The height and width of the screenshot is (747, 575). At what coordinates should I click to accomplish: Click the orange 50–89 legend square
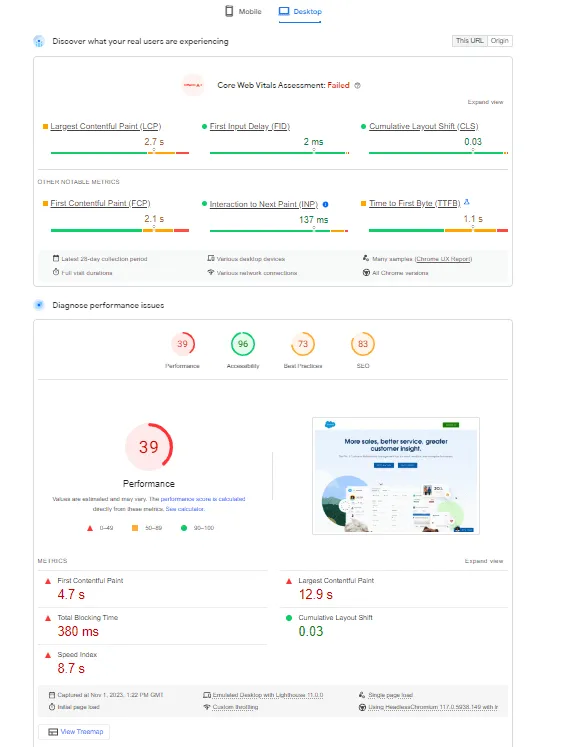coord(135,528)
